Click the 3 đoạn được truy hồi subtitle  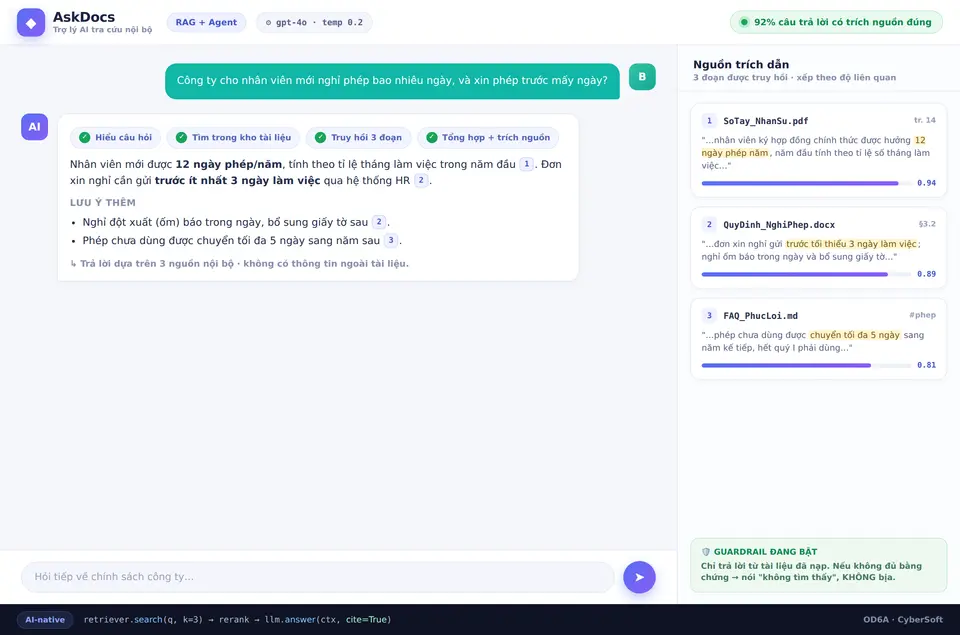coord(794,78)
